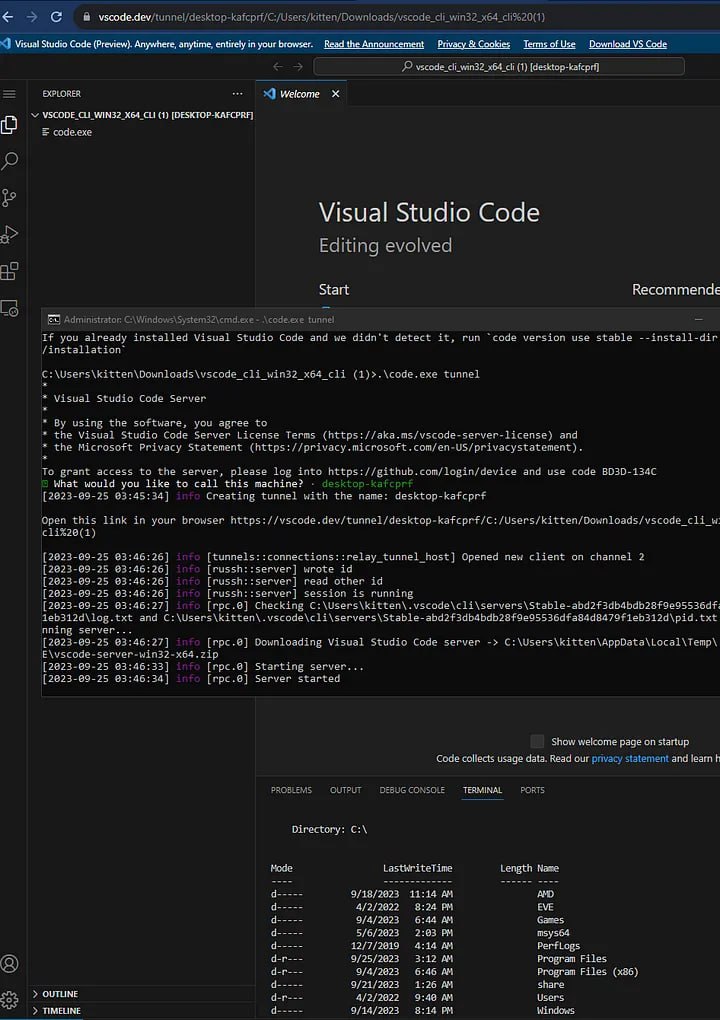
Task: Click the cmd.exe window title icon
Action: (54, 319)
